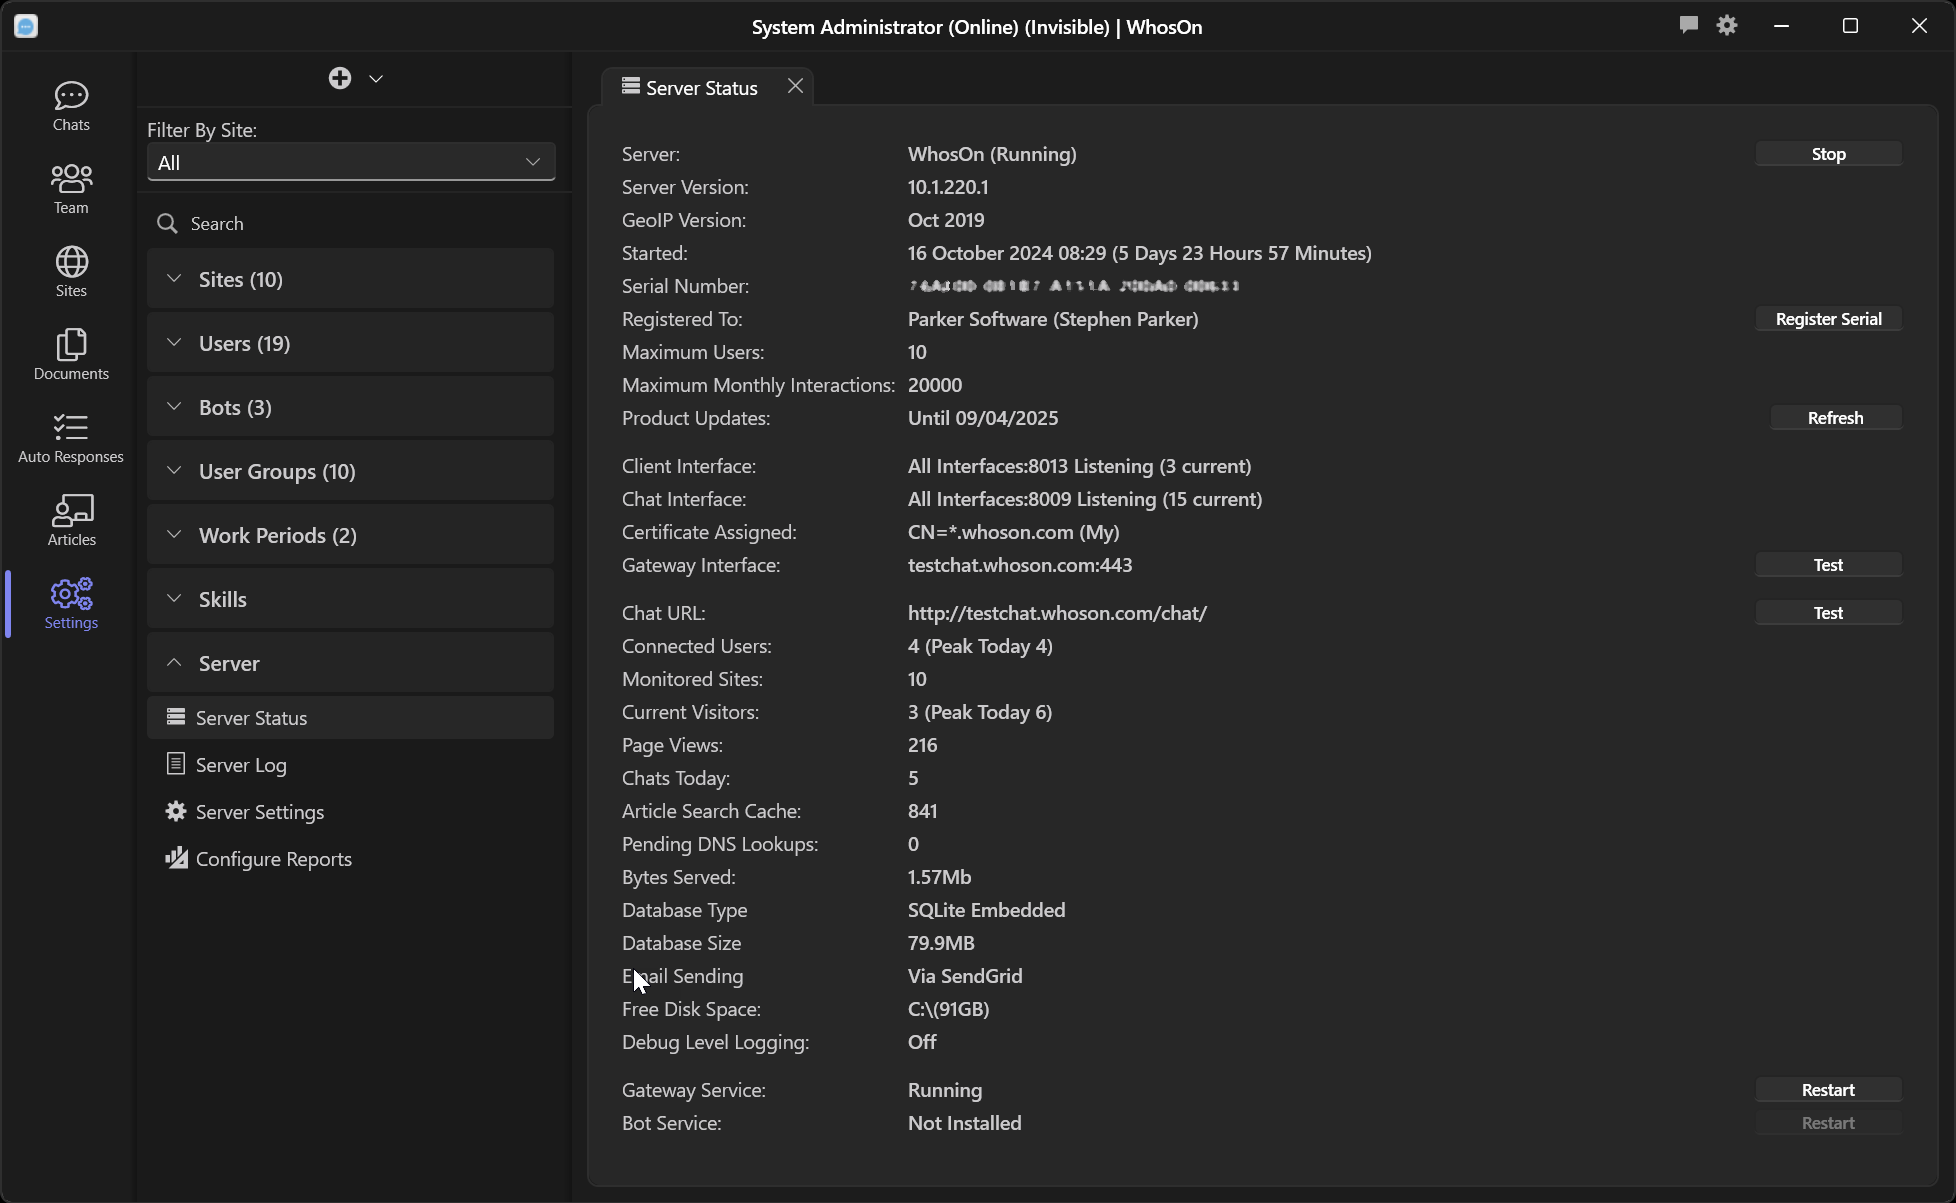This screenshot has height=1203, width=1956.
Task: Click the Configure Reports chart icon
Action: coord(176,858)
